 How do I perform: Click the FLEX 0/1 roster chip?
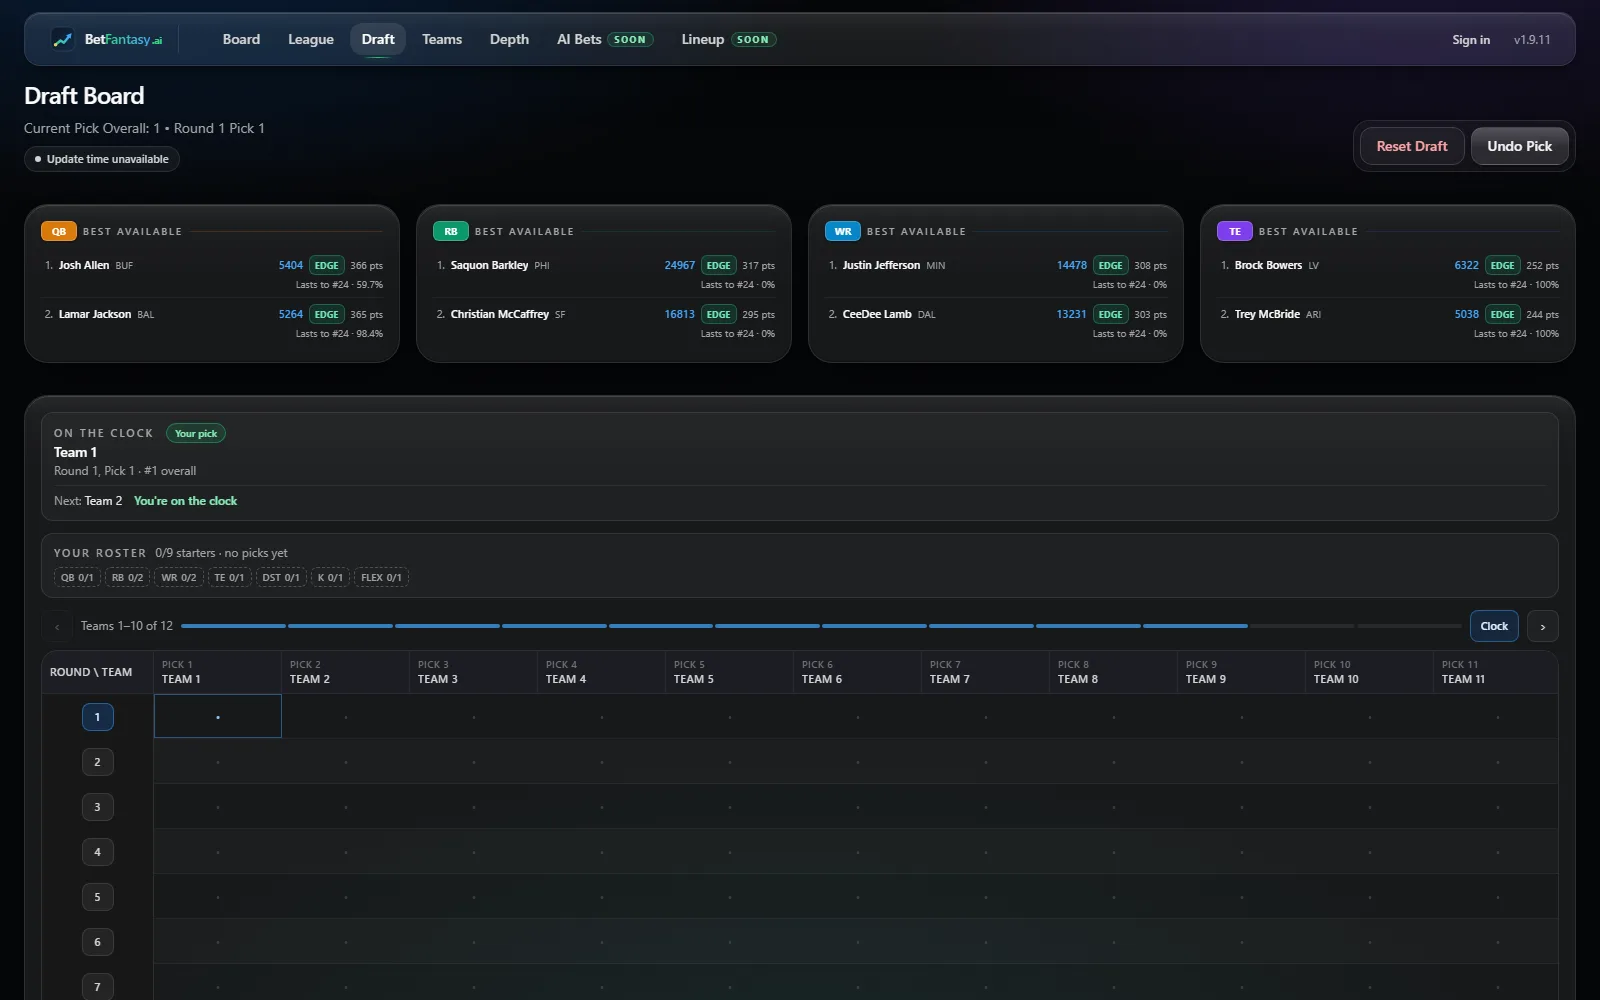[381, 578]
